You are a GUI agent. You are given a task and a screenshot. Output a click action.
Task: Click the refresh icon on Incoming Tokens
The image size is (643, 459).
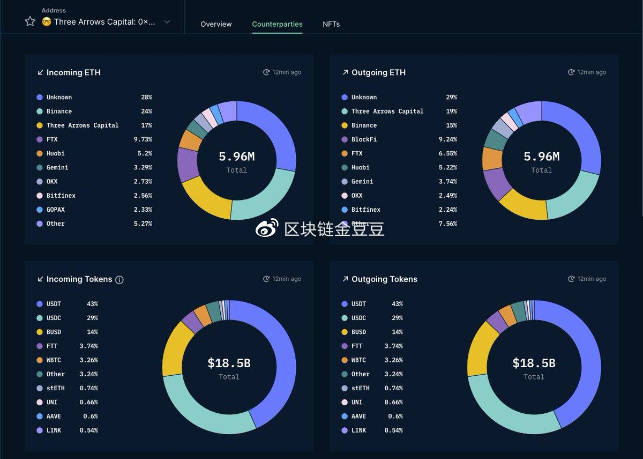pyautogui.click(x=266, y=279)
